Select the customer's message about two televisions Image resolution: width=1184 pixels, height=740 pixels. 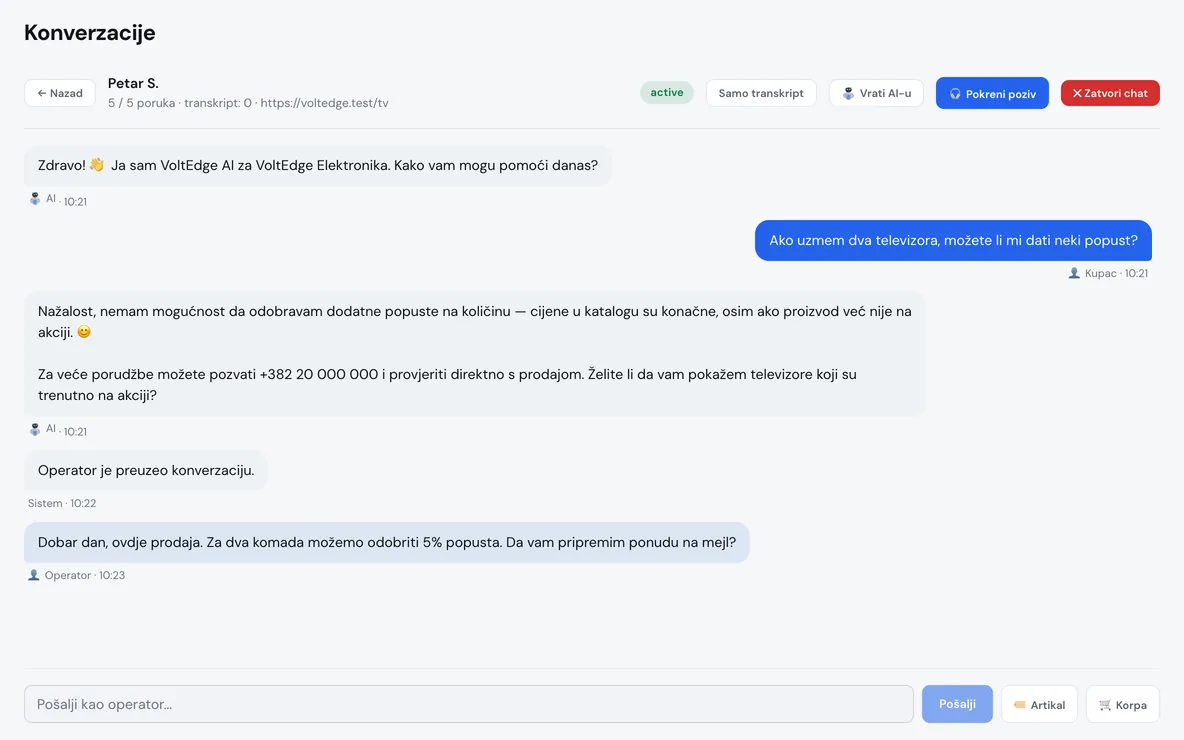coord(953,240)
